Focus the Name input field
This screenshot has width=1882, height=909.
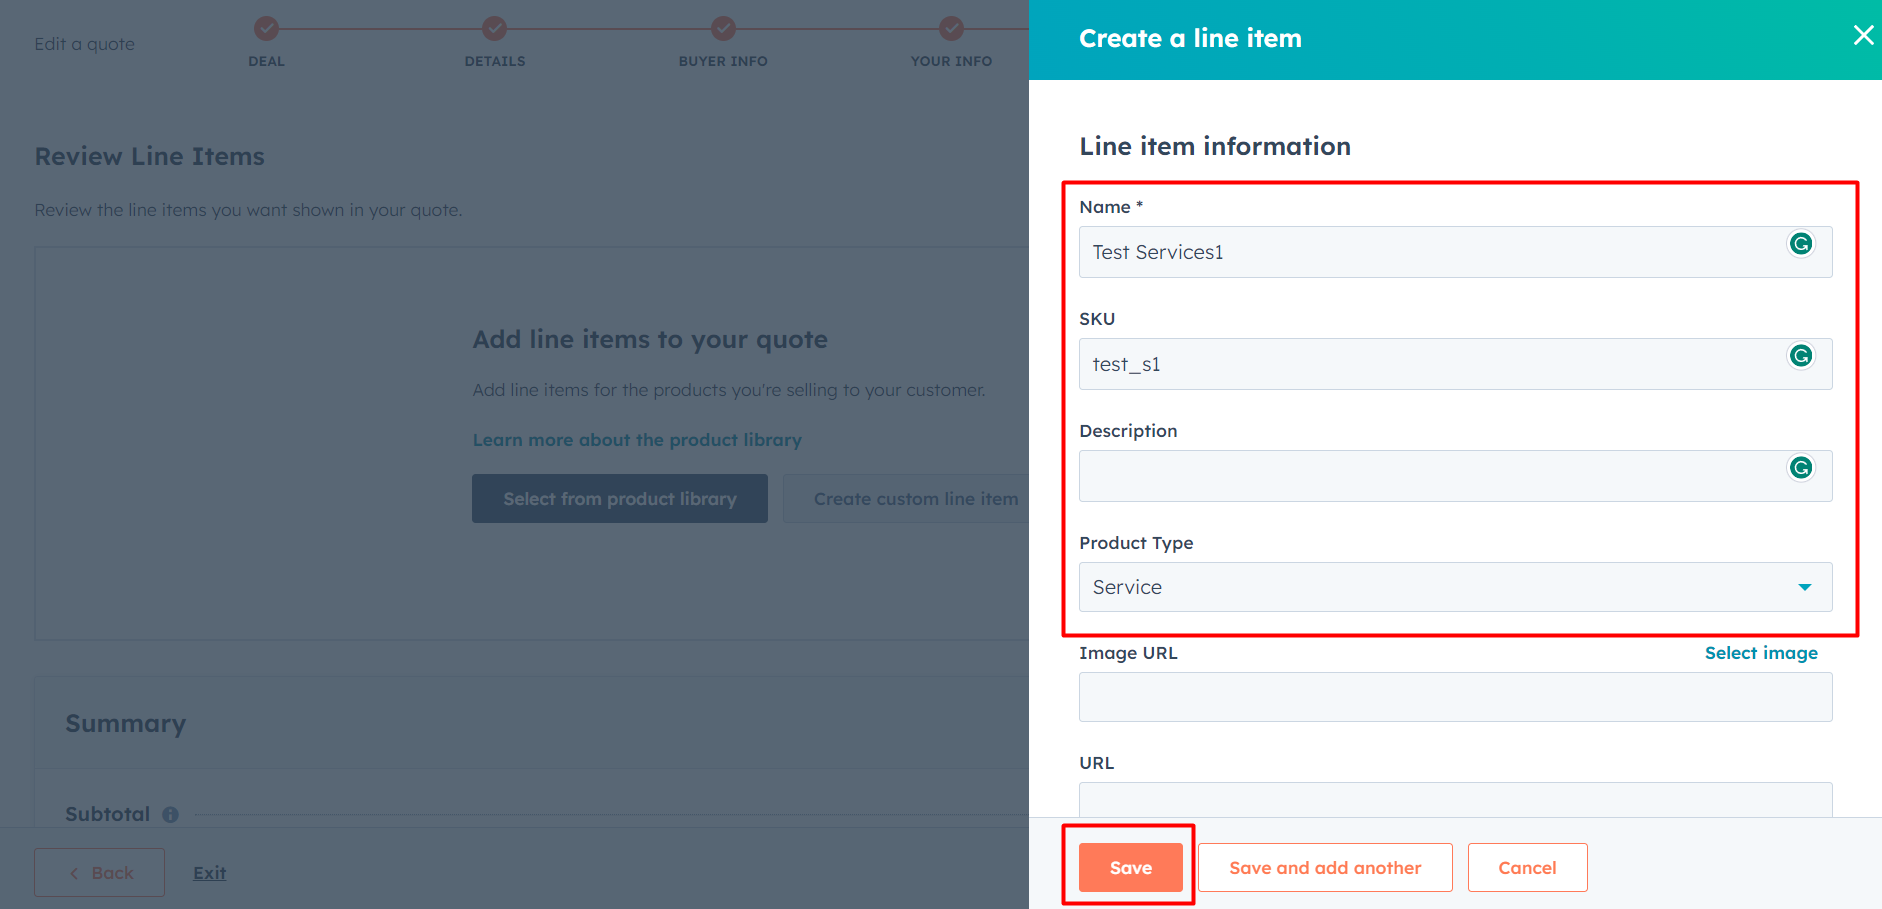click(1455, 252)
